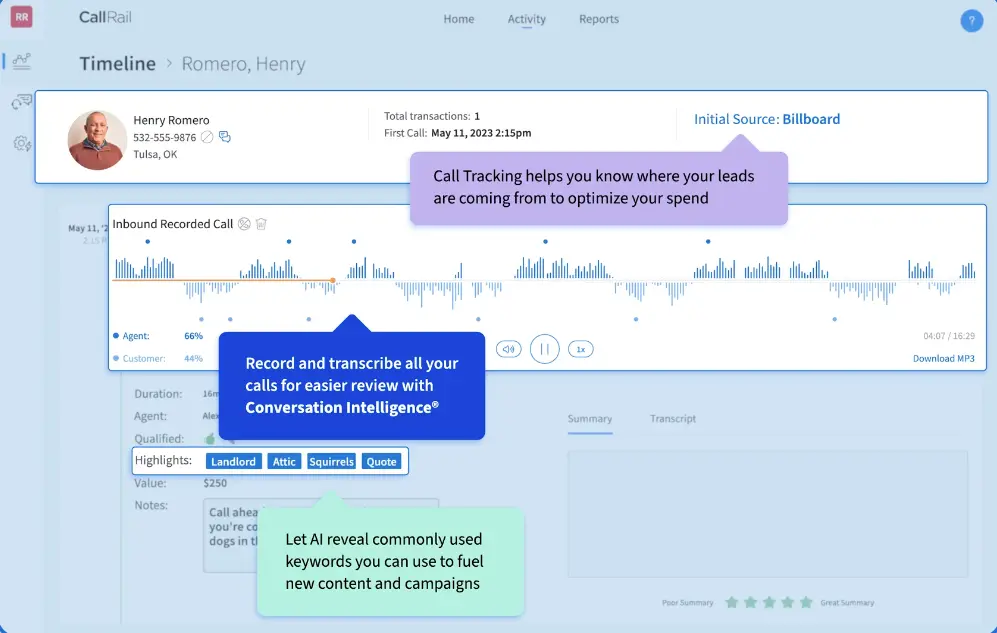Click the phone number 532-555-9876
997x633 pixels.
click(165, 137)
